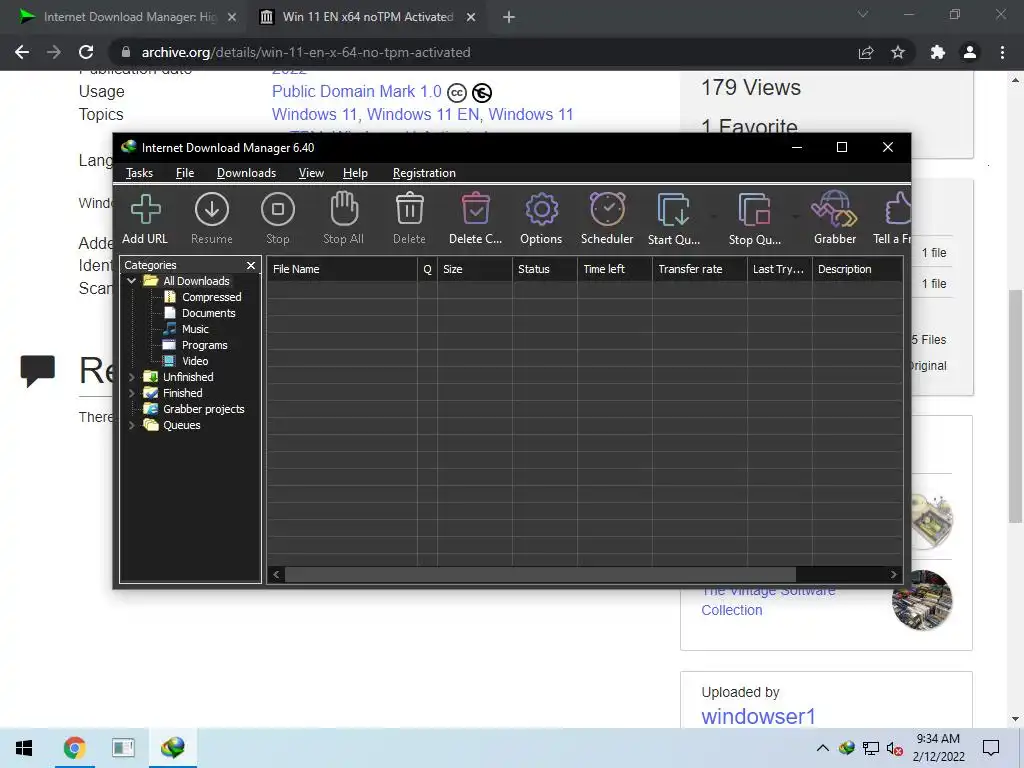Click the Chrome address bar URL

[306, 52]
